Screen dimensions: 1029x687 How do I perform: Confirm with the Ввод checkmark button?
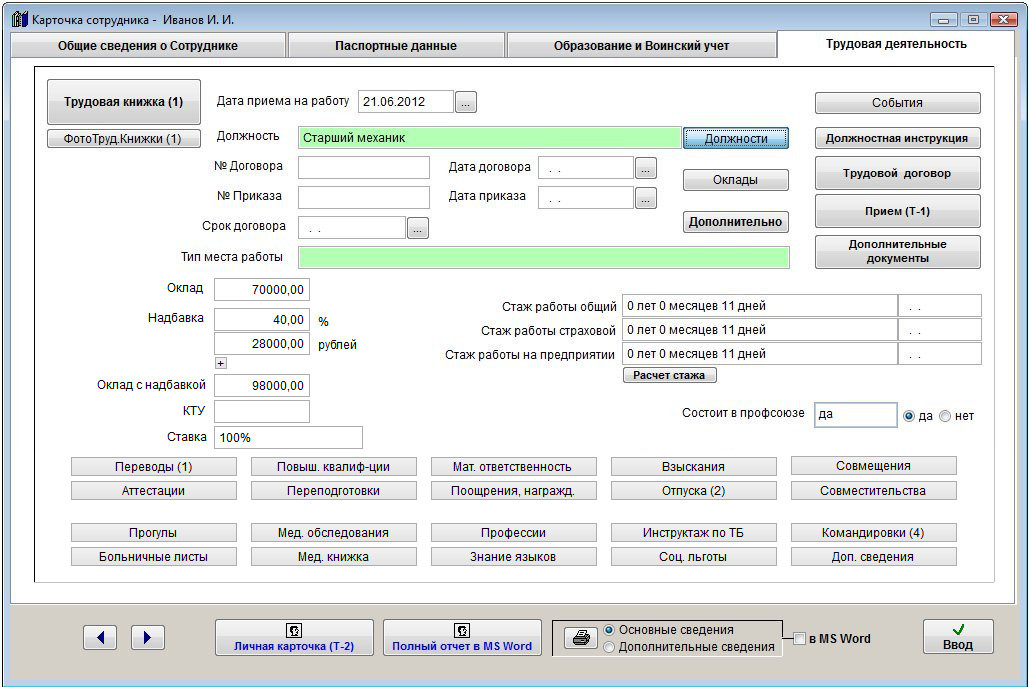(x=957, y=637)
